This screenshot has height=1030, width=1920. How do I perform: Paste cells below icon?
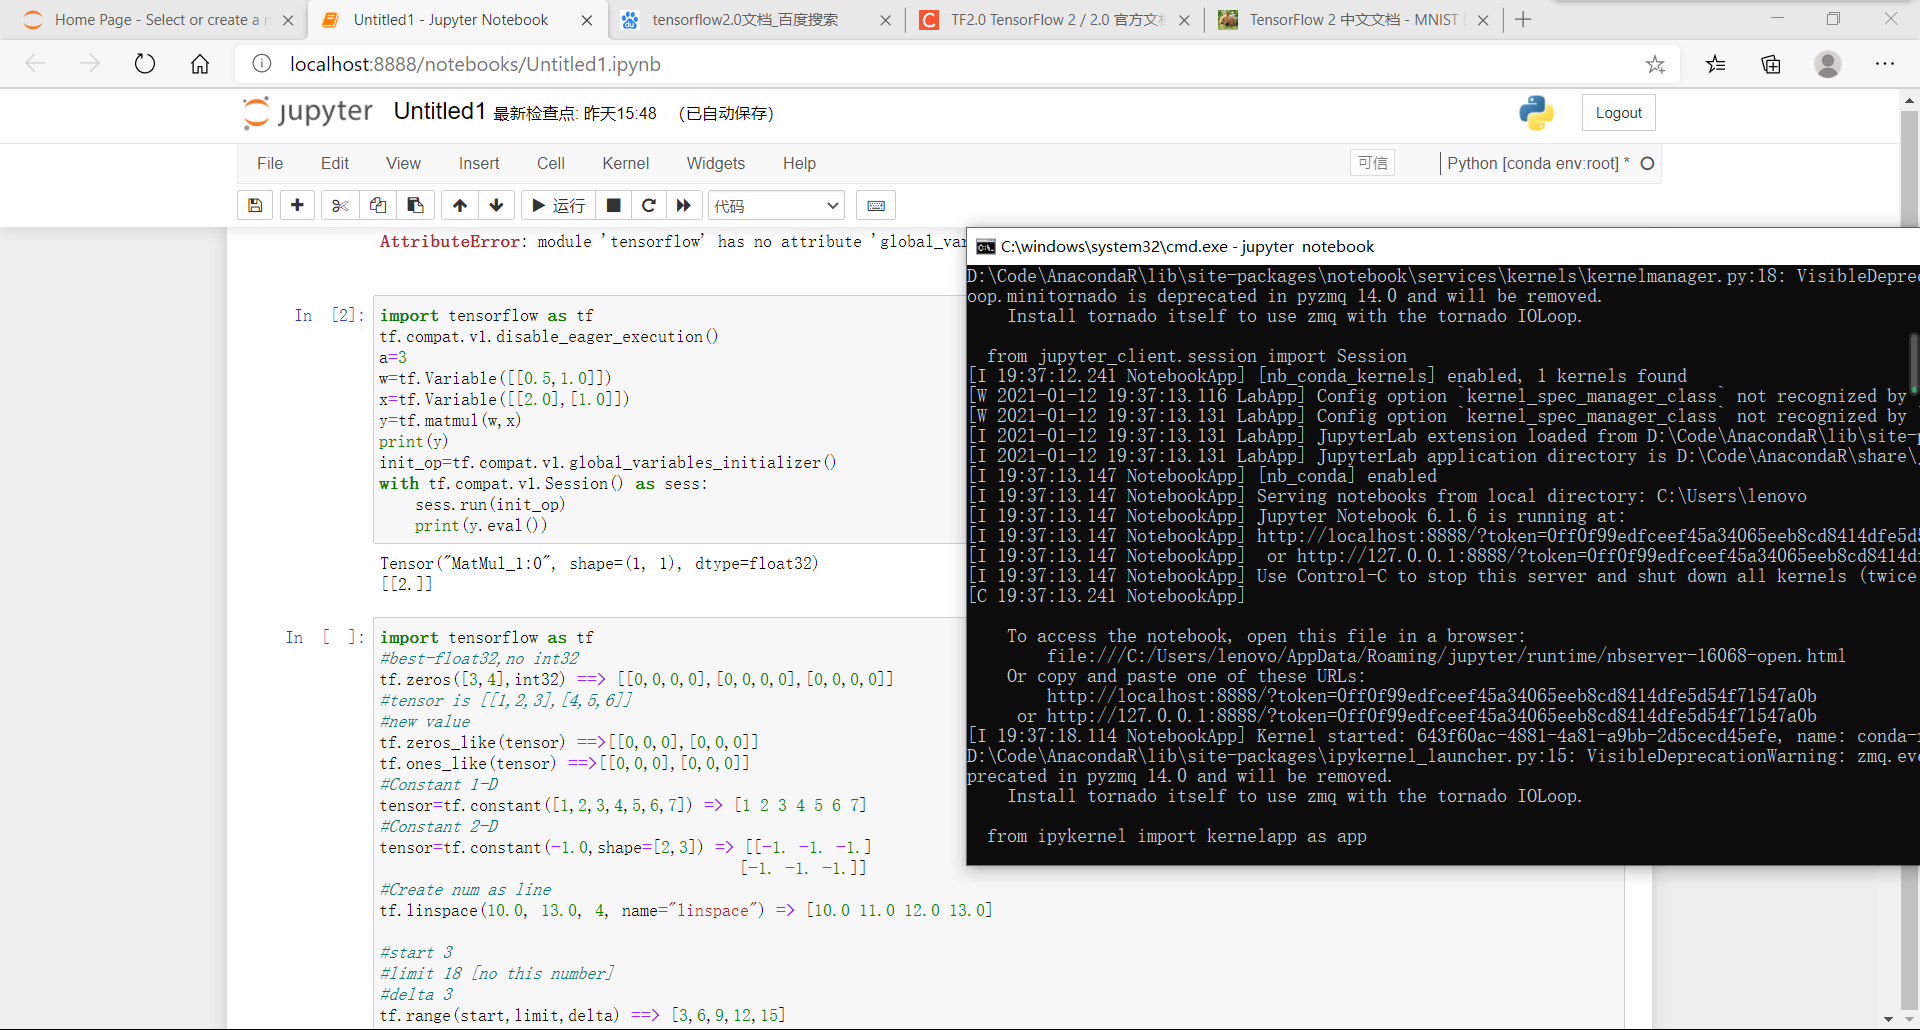coord(415,206)
